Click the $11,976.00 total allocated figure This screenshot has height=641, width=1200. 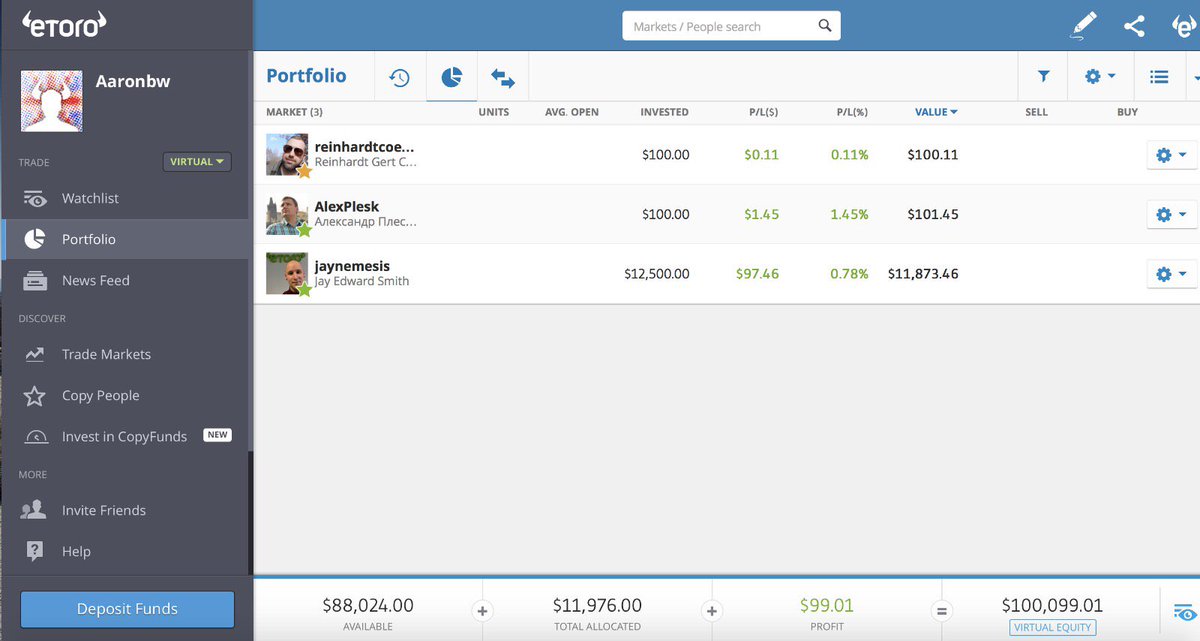597,605
